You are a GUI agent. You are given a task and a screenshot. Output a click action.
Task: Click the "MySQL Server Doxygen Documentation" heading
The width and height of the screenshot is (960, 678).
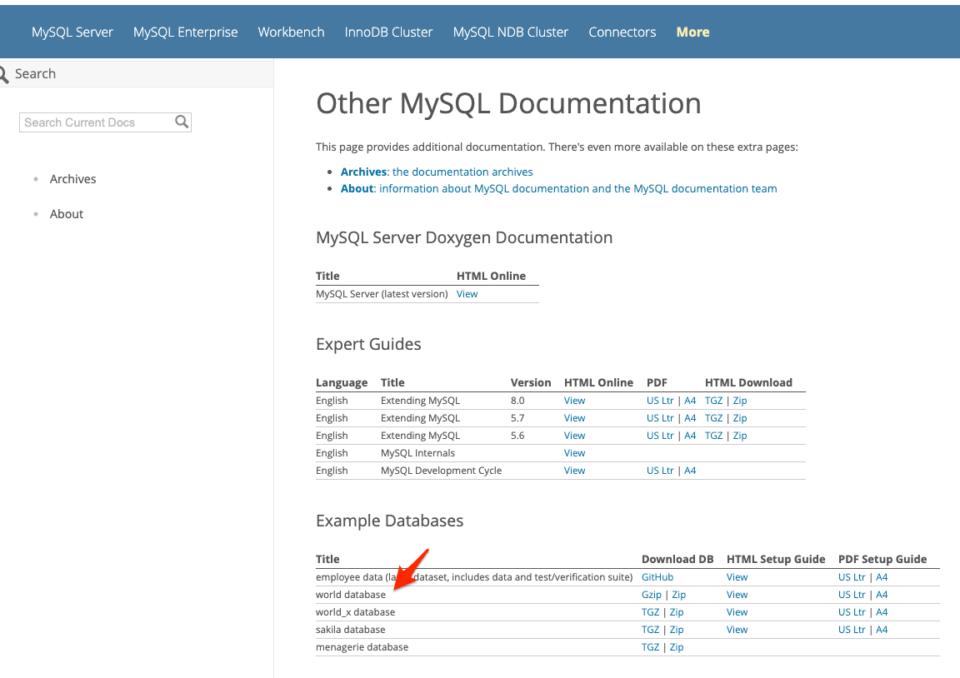pyautogui.click(x=464, y=238)
